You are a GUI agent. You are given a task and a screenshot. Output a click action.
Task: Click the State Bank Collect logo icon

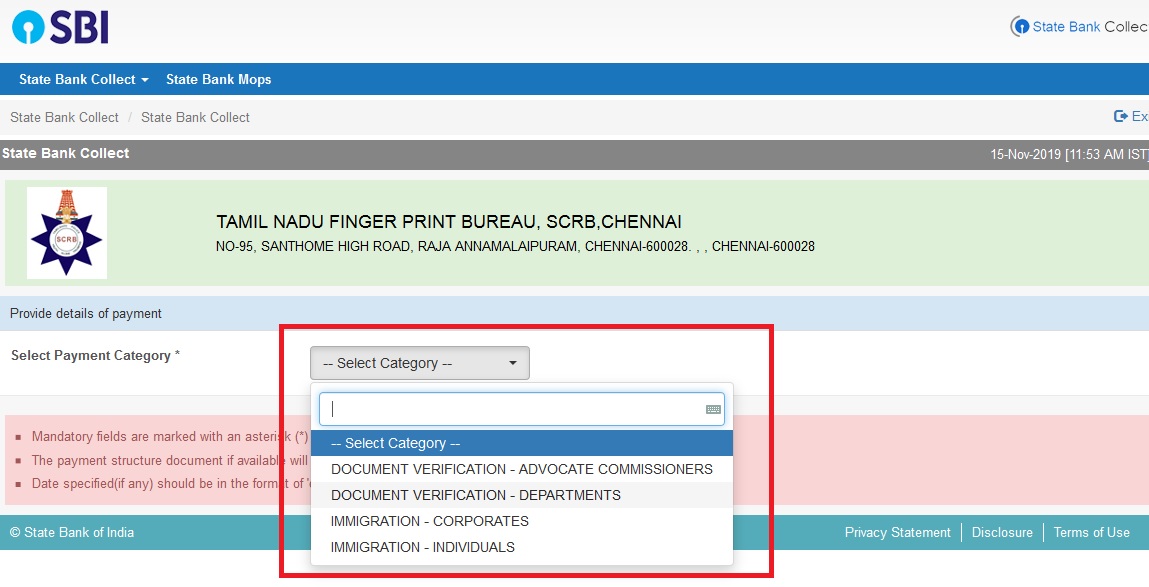[1019, 27]
